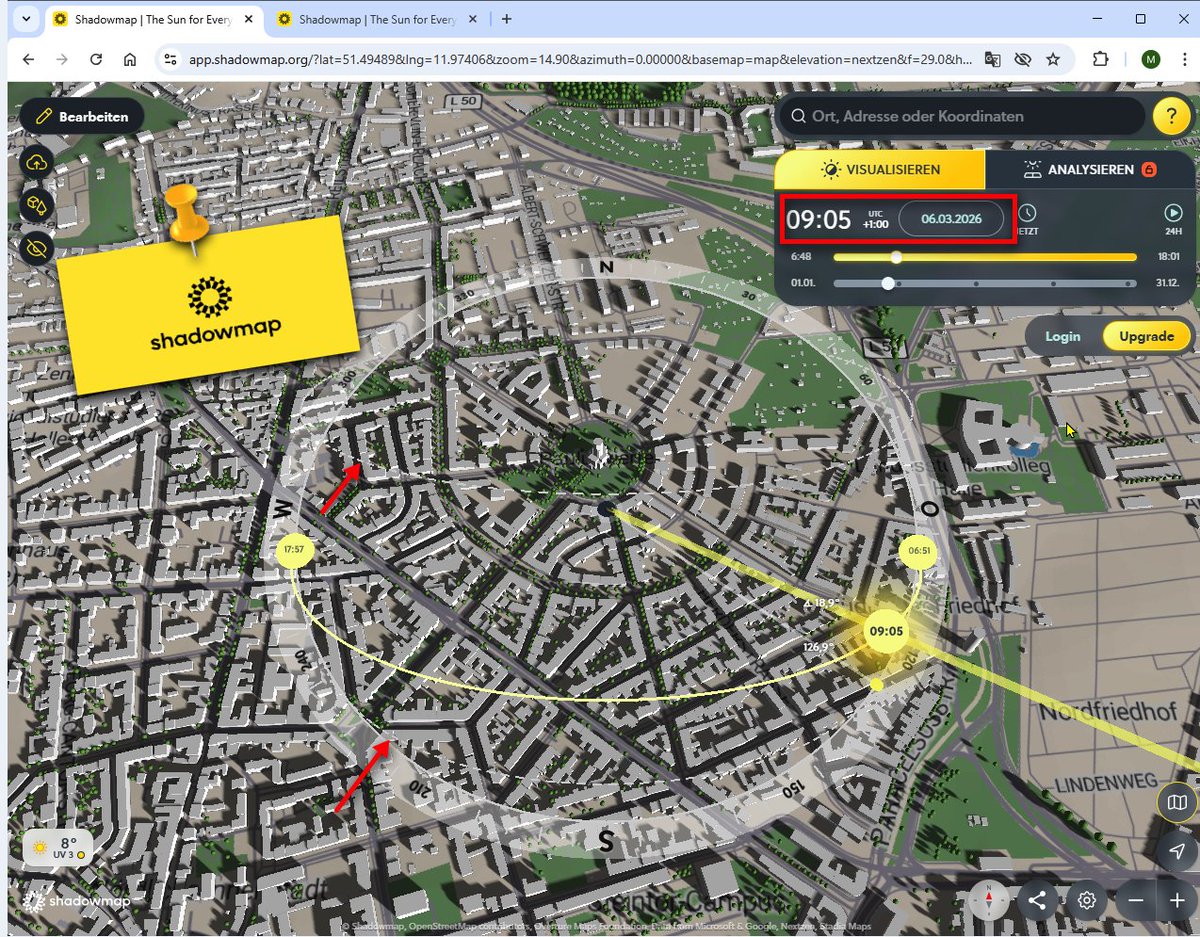Screen dimensions: 1200x937
Task: Click the URL in the address bar
Action: 581,59
